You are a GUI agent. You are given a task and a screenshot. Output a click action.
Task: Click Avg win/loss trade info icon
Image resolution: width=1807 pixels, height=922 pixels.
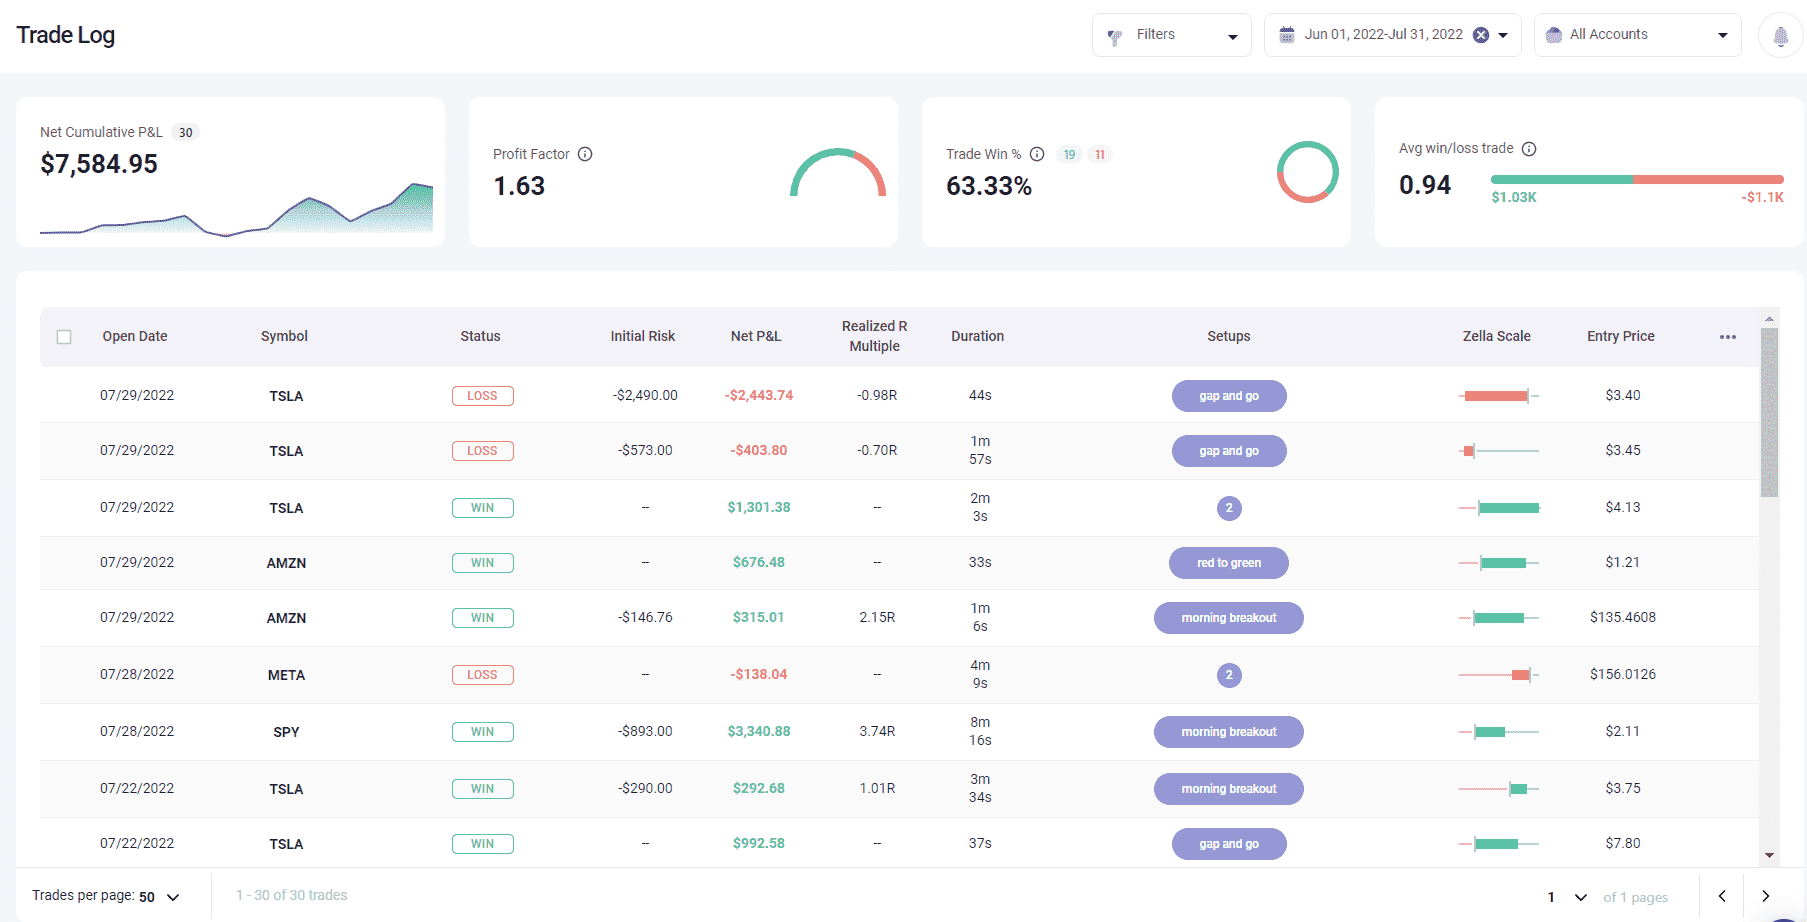click(x=1529, y=149)
